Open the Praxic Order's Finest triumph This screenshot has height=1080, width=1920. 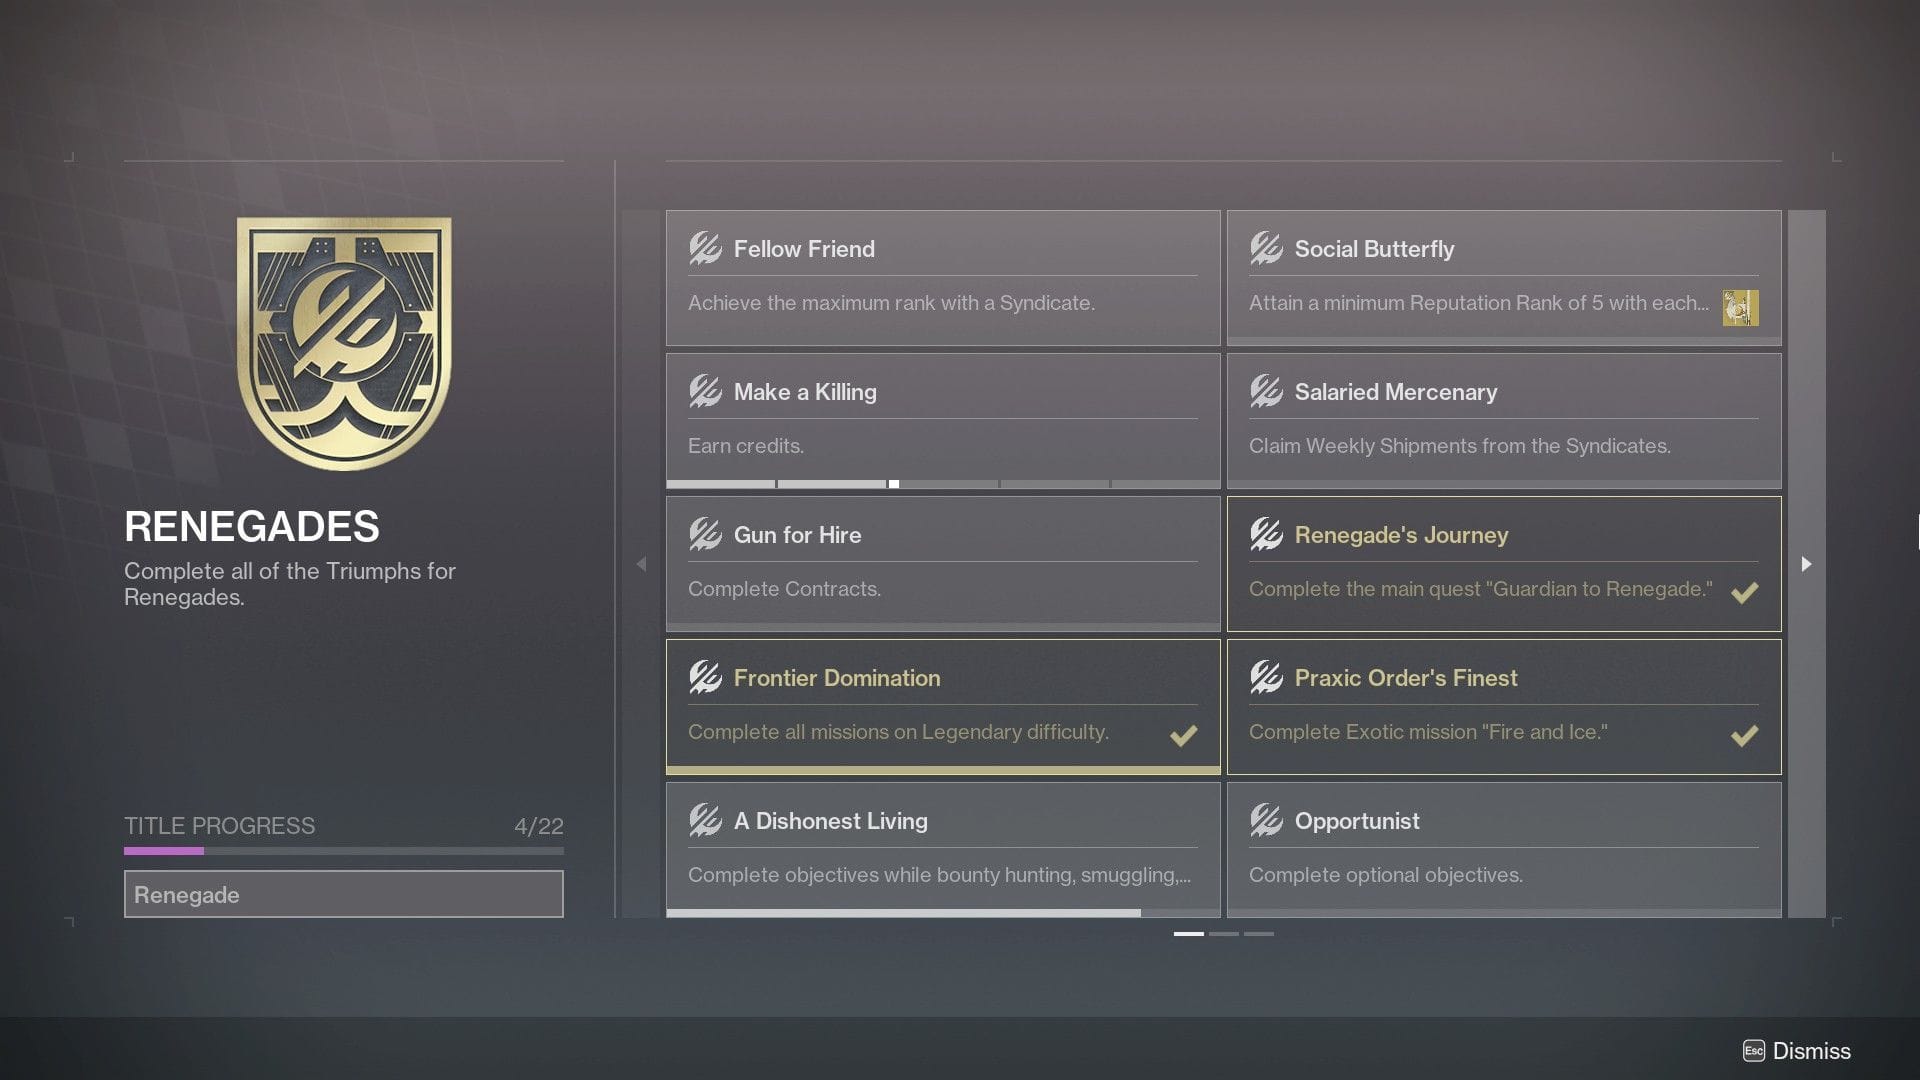click(x=1504, y=705)
